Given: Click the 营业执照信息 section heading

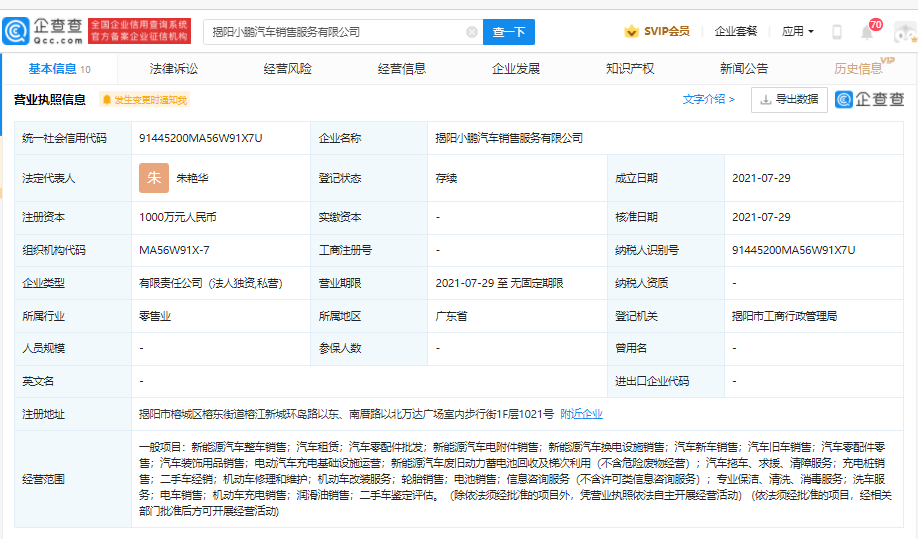Looking at the screenshot, I should click(x=50, y=100).
